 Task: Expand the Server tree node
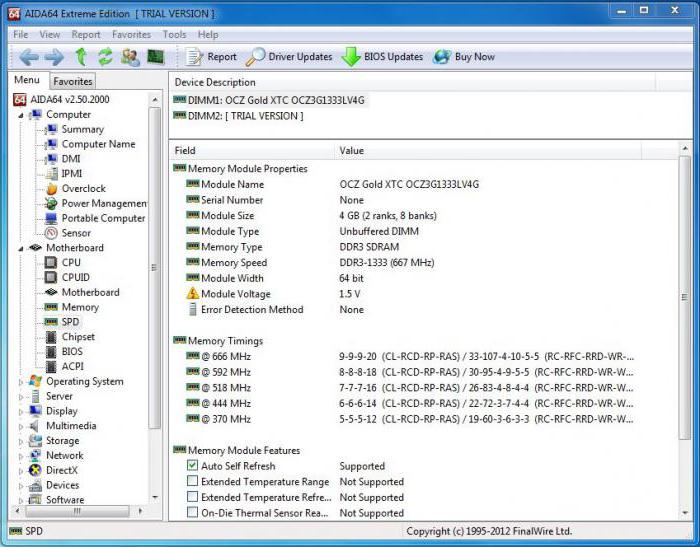21,397
